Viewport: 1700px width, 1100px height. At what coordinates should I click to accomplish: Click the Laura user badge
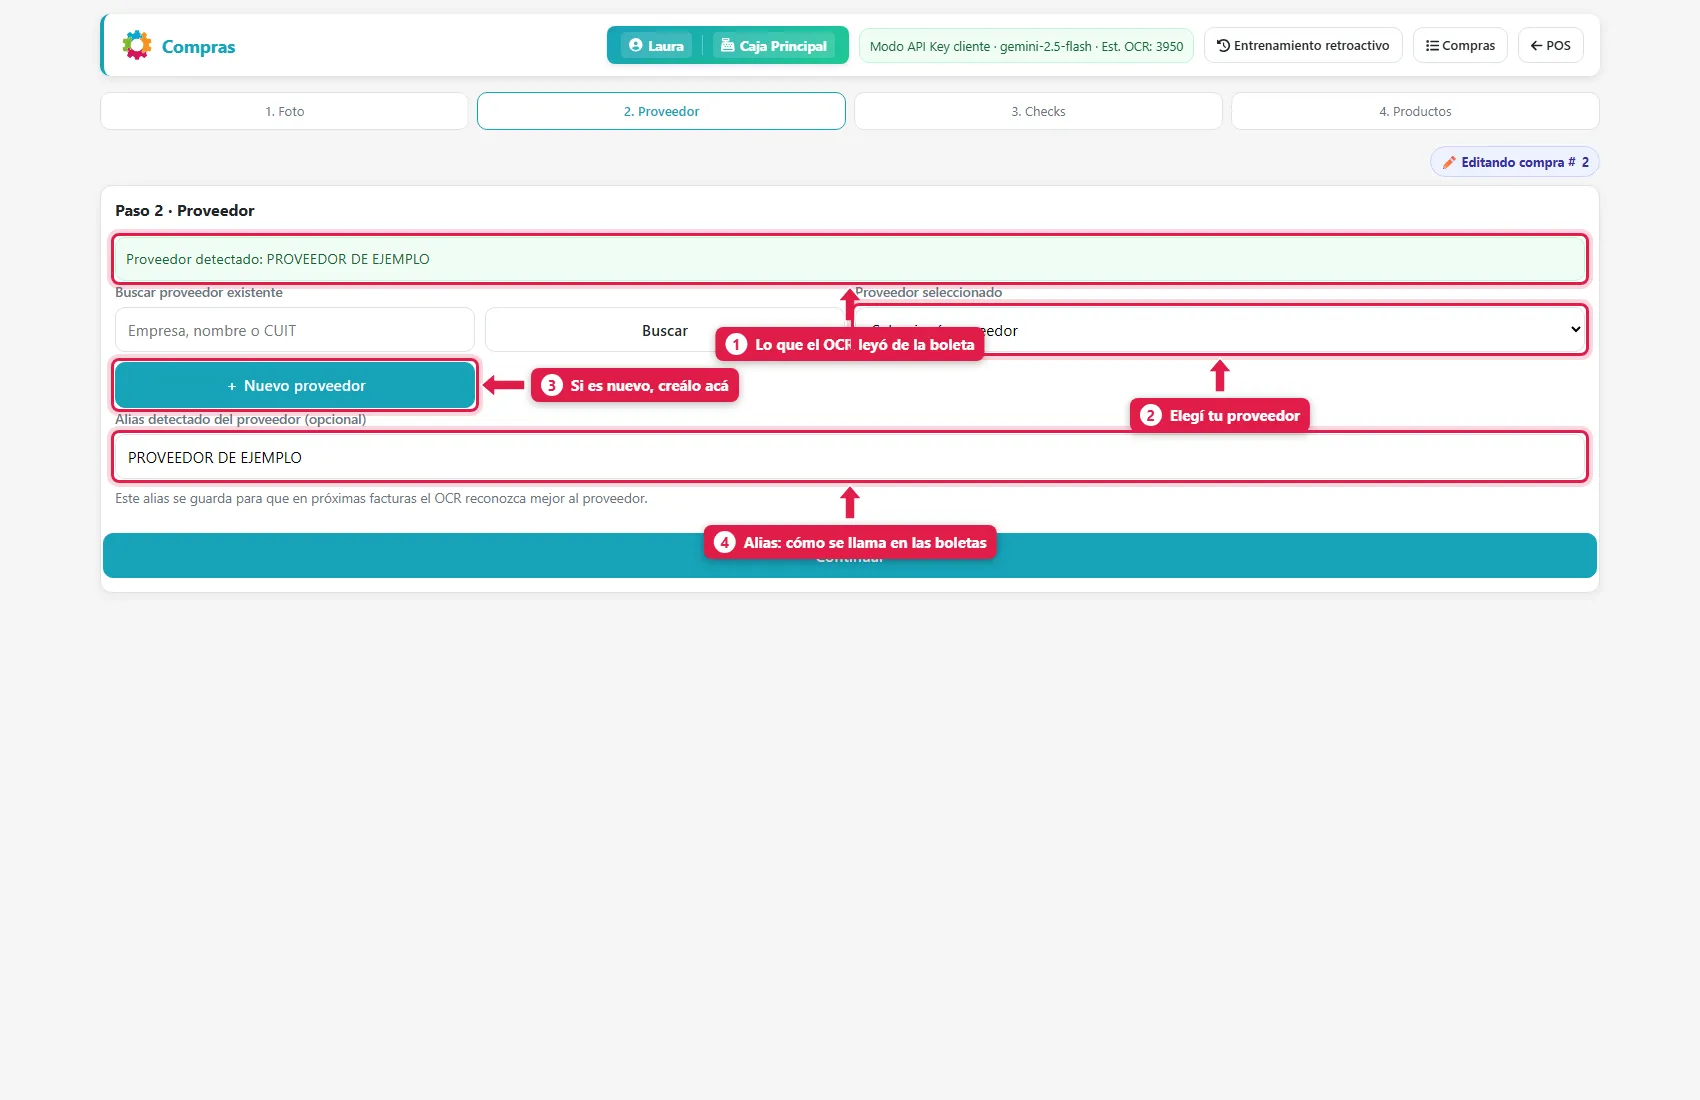[x=657, y=46]
